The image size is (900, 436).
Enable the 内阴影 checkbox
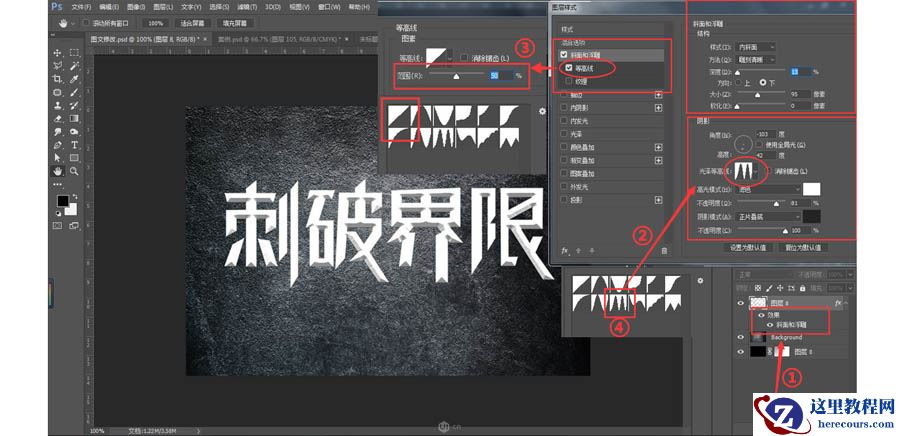(564, 108)
